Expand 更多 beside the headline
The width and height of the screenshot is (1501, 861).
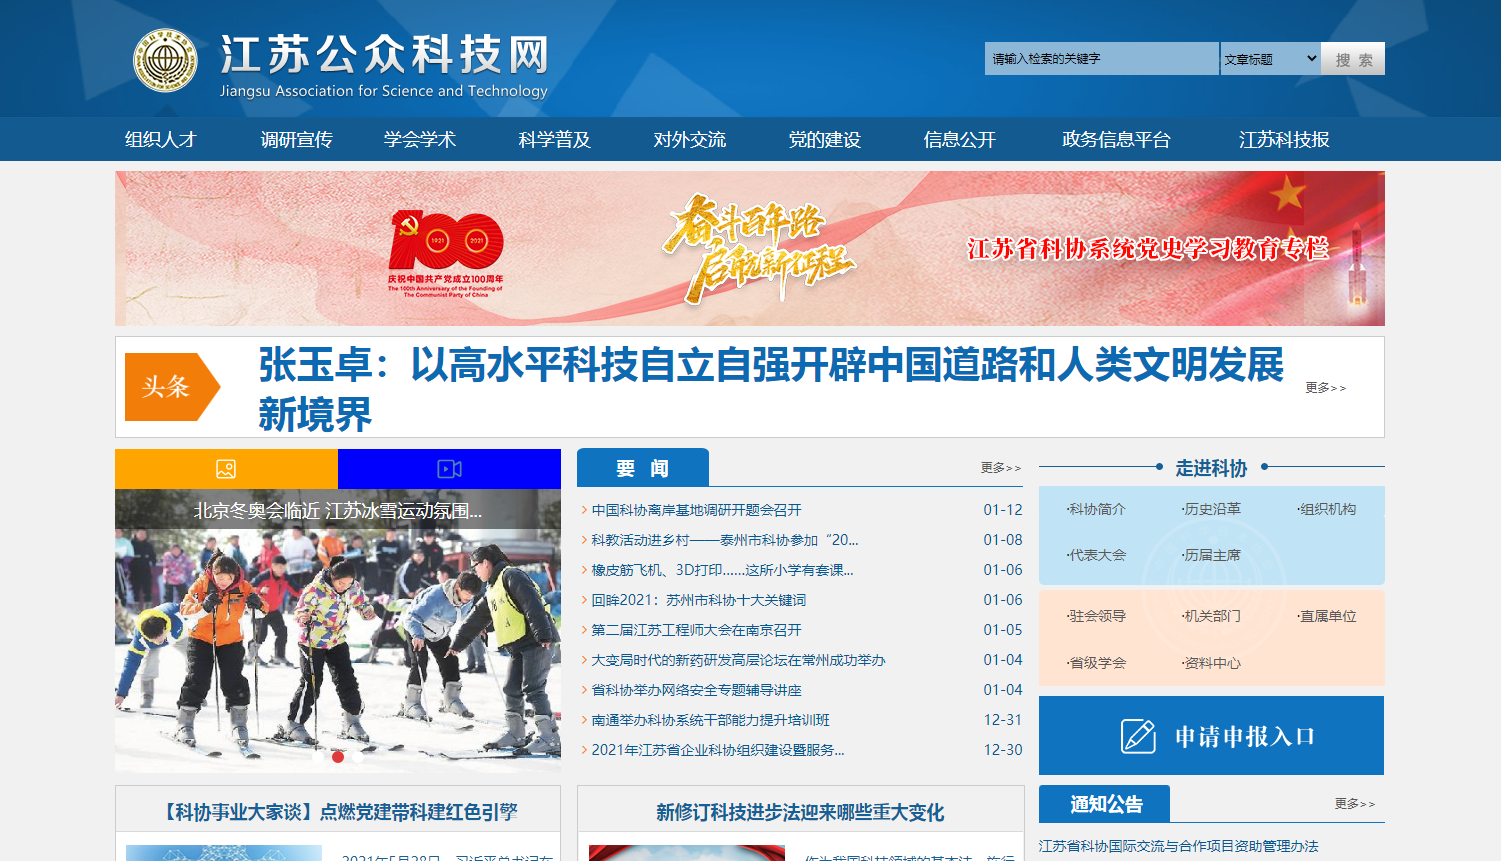point(1325,388)
